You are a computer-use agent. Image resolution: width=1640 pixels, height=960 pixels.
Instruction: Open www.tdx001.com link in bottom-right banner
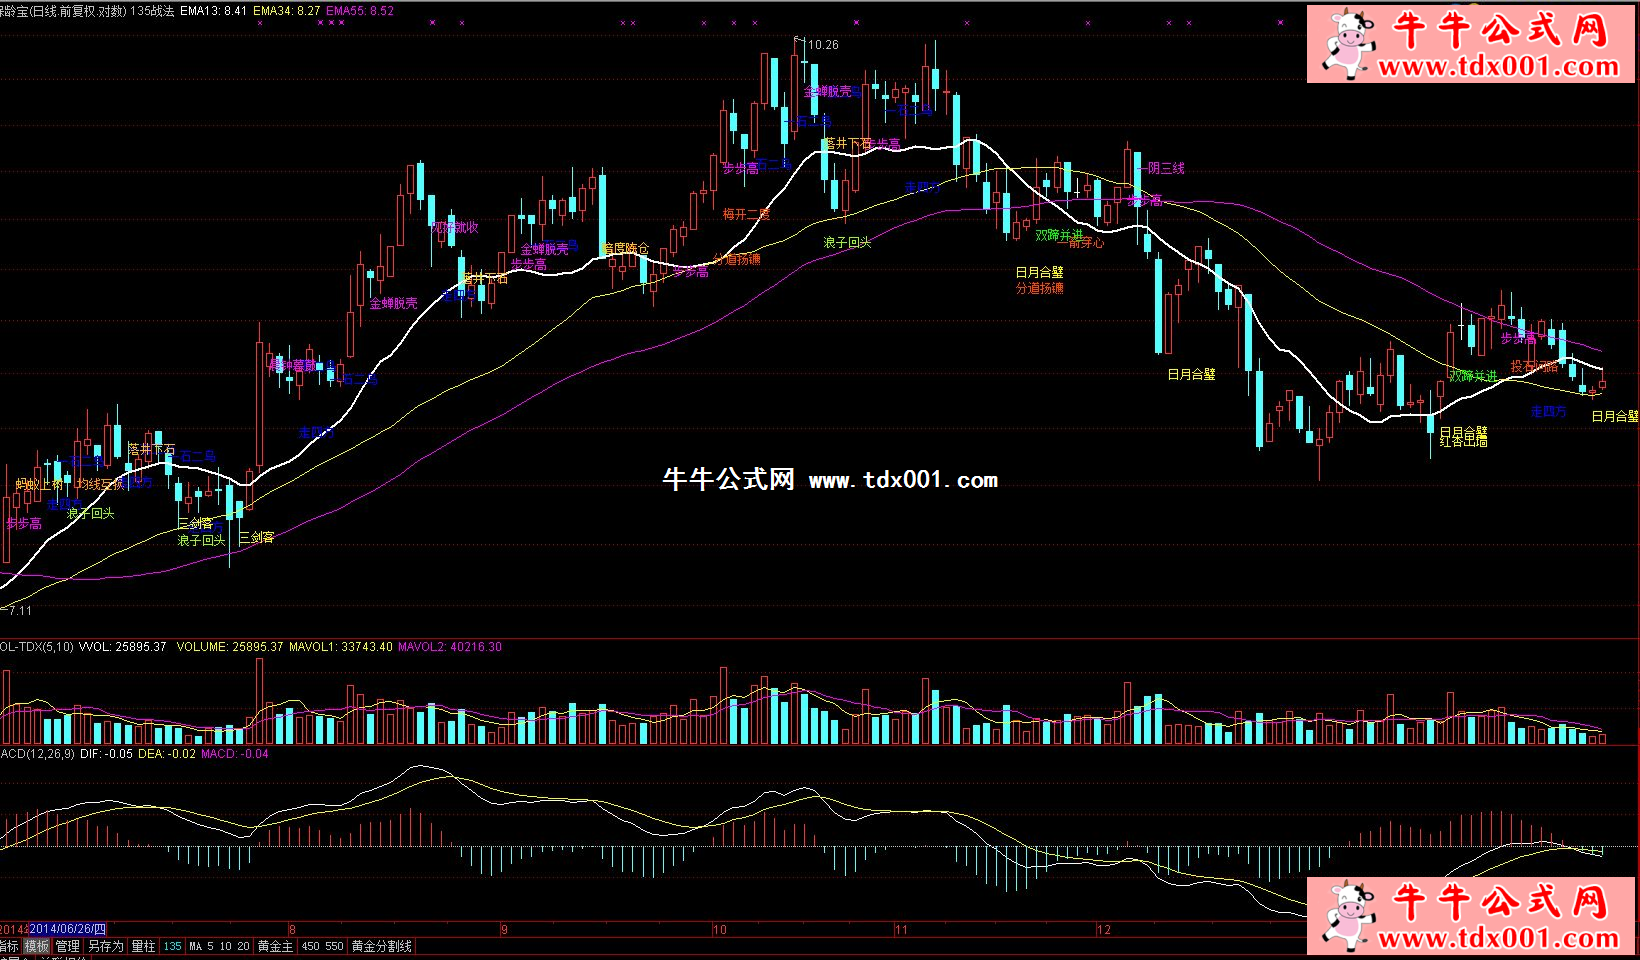(x=1497, y=938)
